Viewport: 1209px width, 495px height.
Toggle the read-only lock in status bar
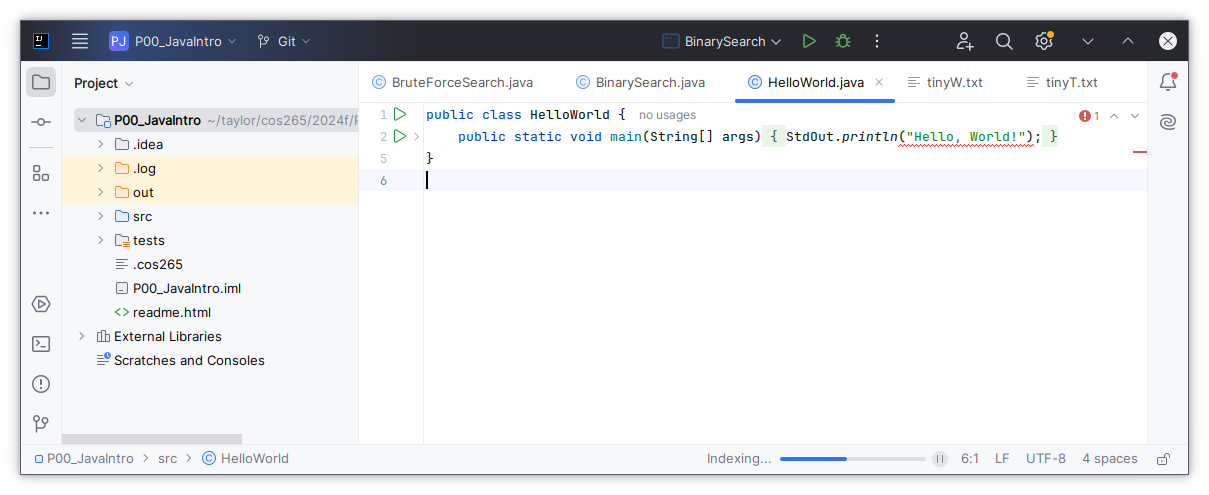[x=1163, y=459]
